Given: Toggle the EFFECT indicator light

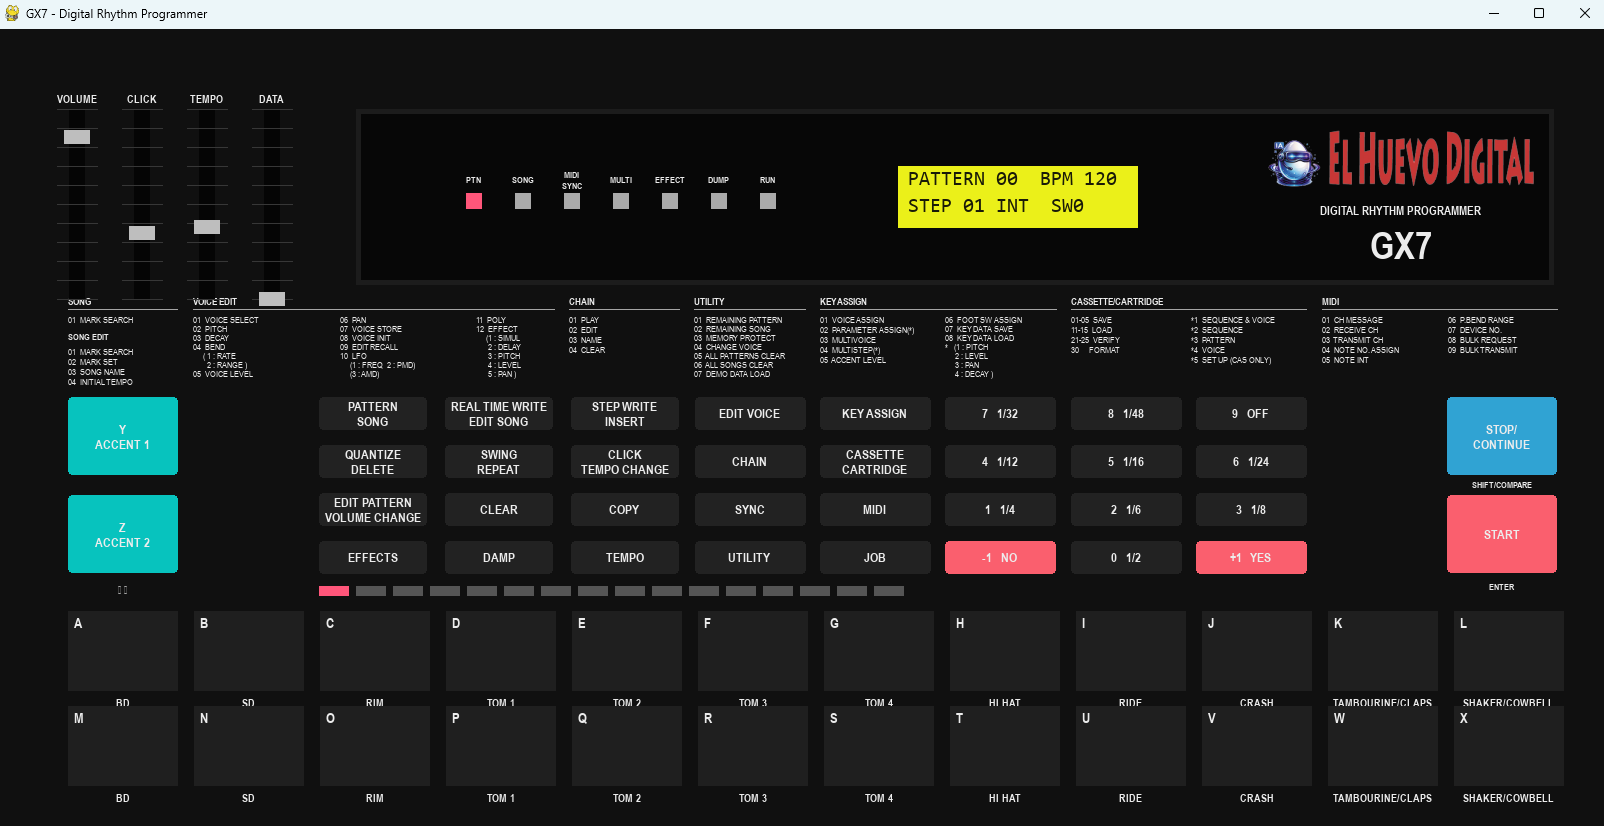Looking at the screenshot, I should click(670, 201).
